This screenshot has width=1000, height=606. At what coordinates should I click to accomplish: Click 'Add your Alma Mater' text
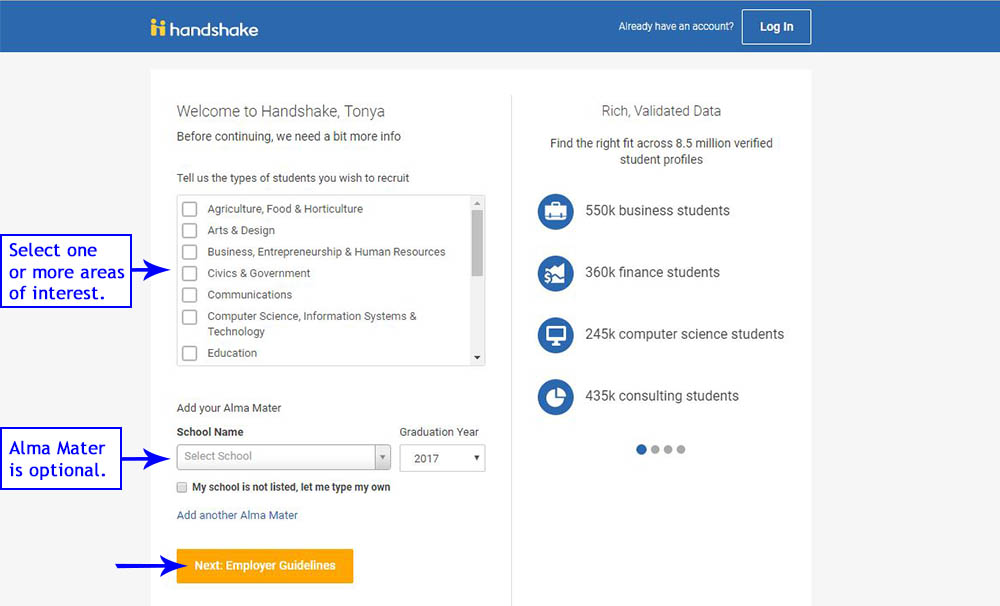point(229,408)
